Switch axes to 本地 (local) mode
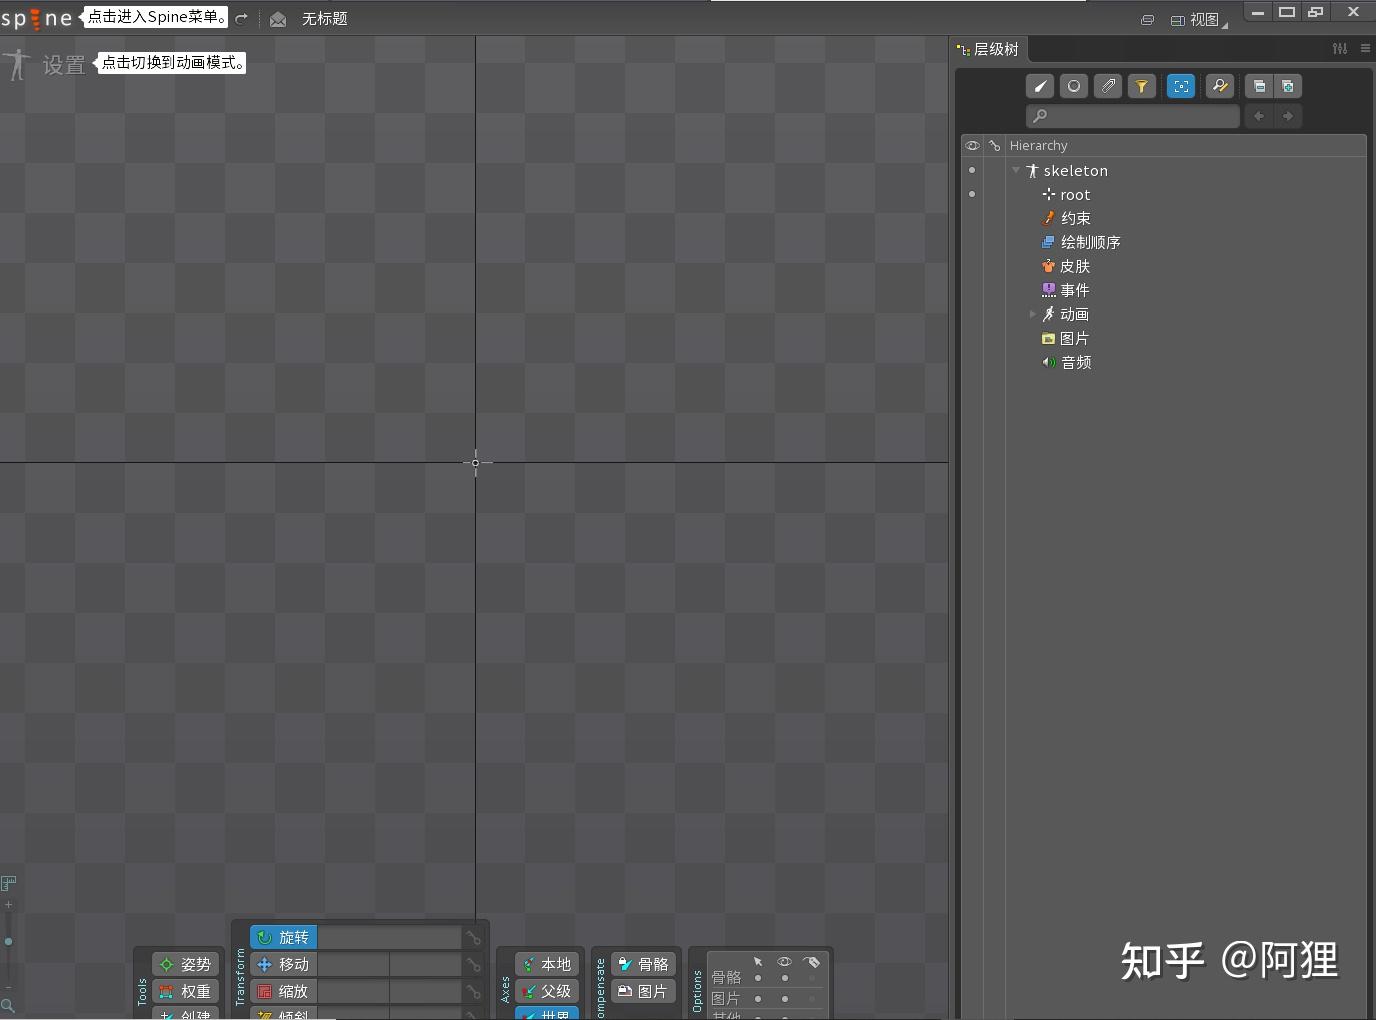The image size is (1376, 1020). [546, 964]
